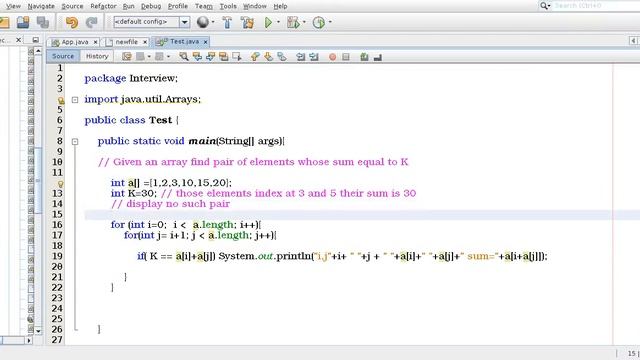The height and width of the screenshot is (360, 640).
Task: Click Find Selection magnifier icon
Action: point(184,57)
